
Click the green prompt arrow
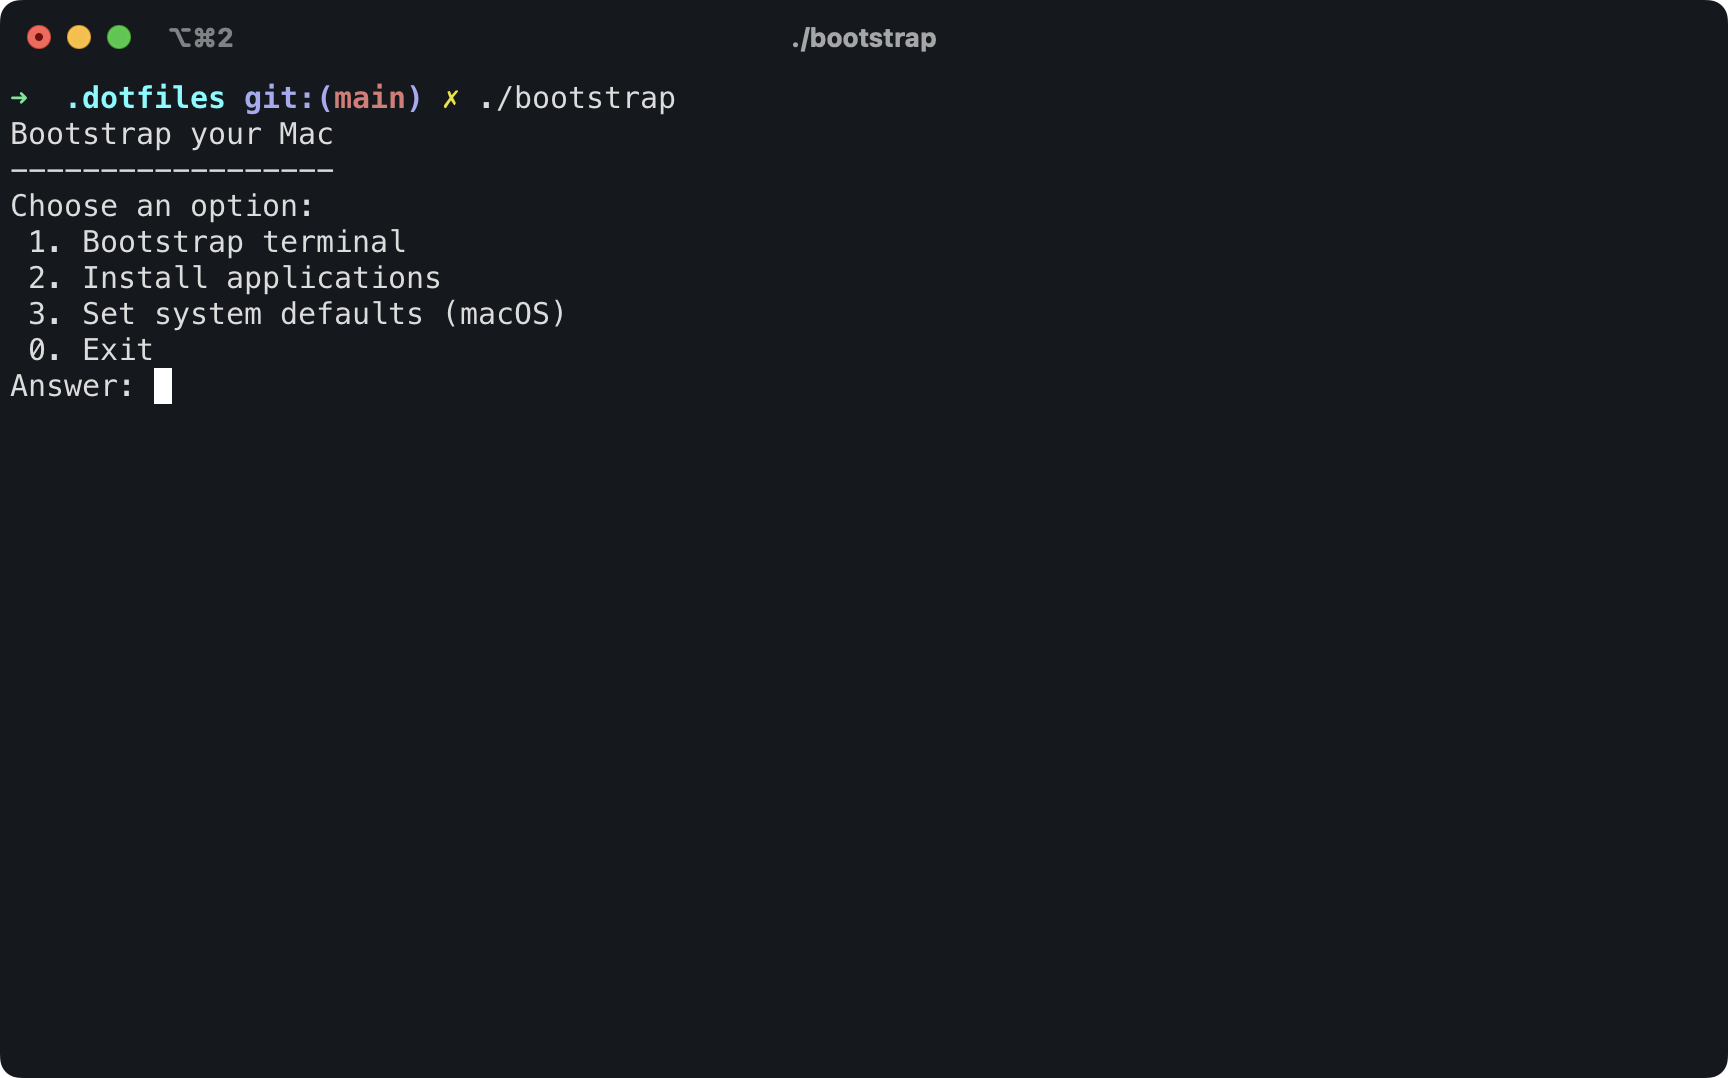[19, 98]
